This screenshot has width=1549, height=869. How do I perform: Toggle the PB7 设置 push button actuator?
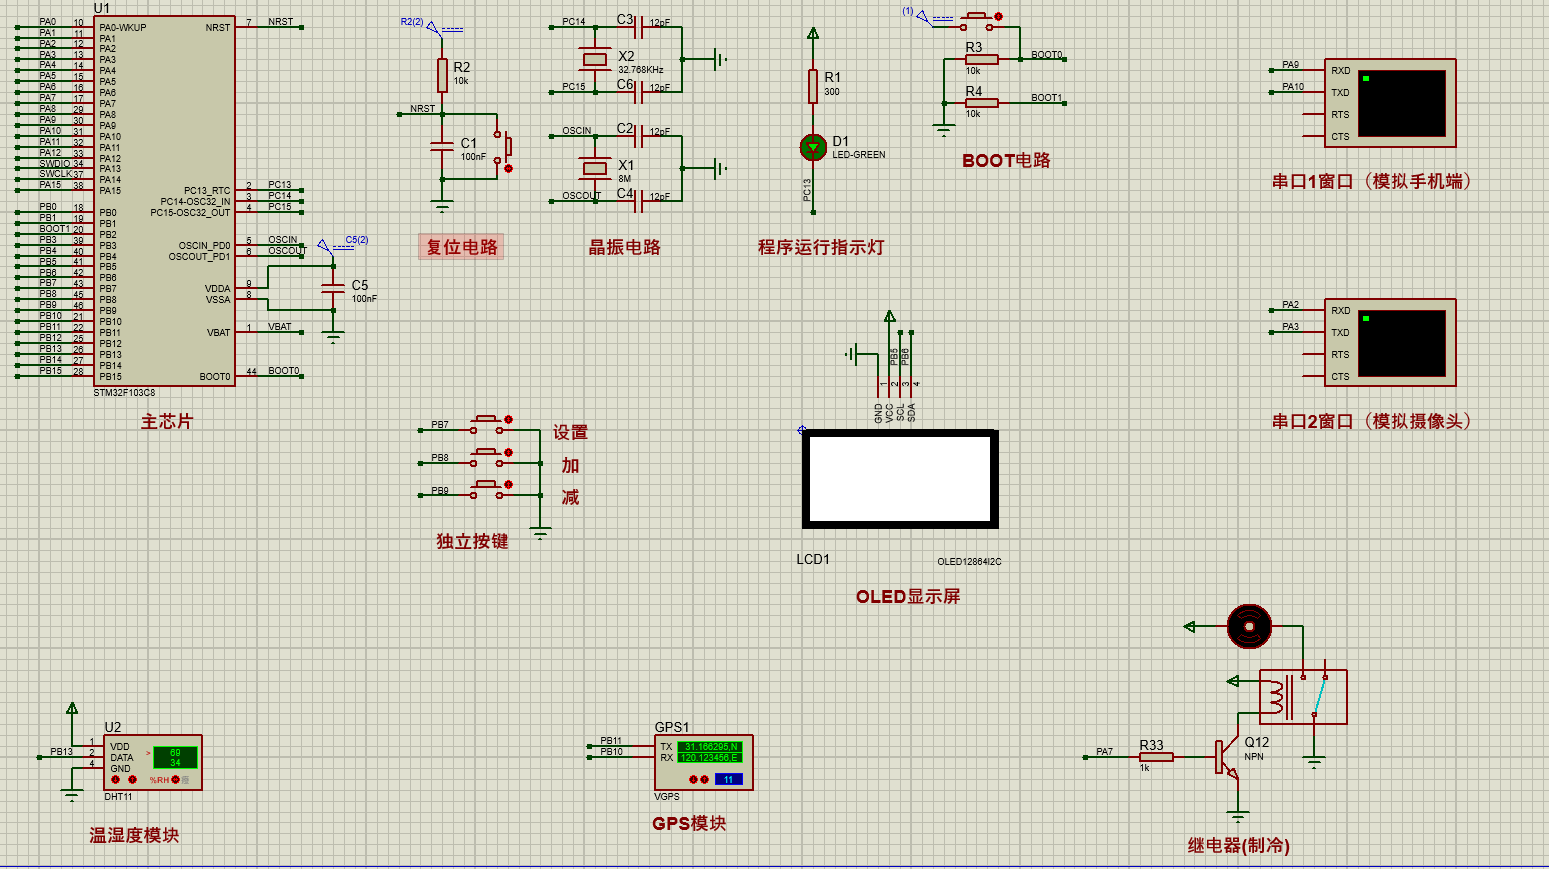(x=508, y=420)
